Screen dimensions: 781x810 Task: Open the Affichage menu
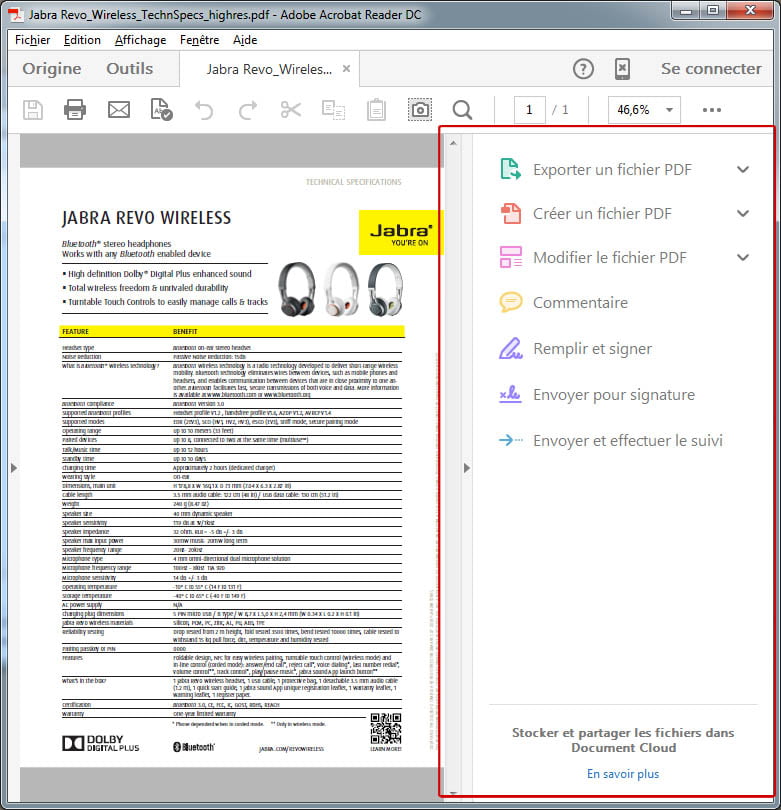[140, 40]
